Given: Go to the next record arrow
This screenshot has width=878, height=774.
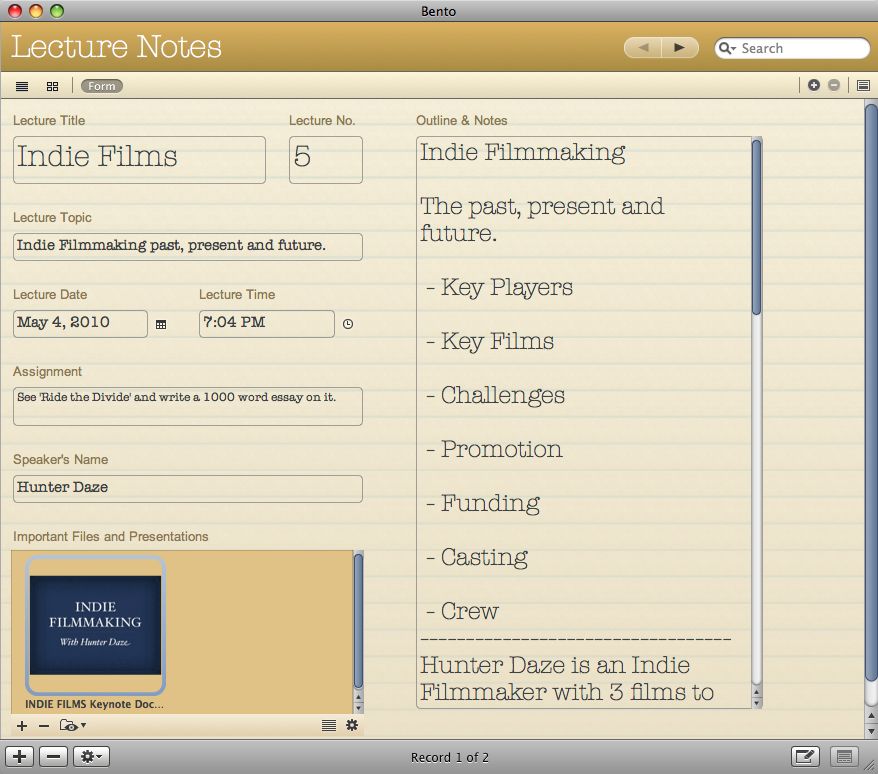Looking at the screenshot, I should tap(680, 48).
